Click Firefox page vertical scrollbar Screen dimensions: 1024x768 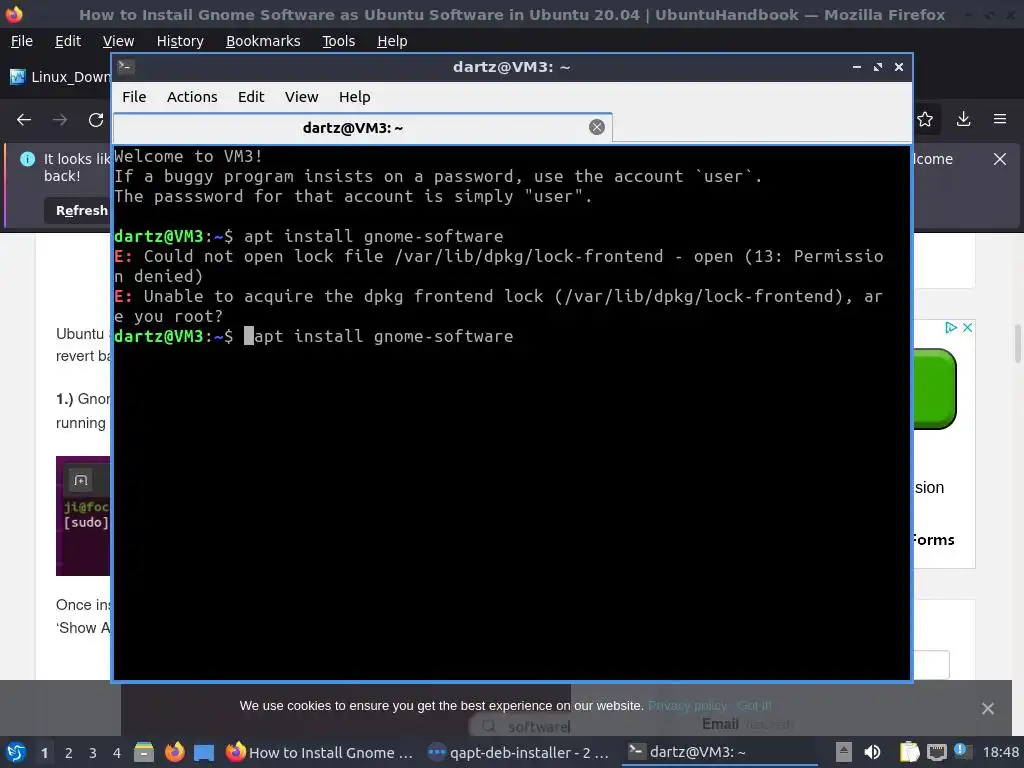1017,345
